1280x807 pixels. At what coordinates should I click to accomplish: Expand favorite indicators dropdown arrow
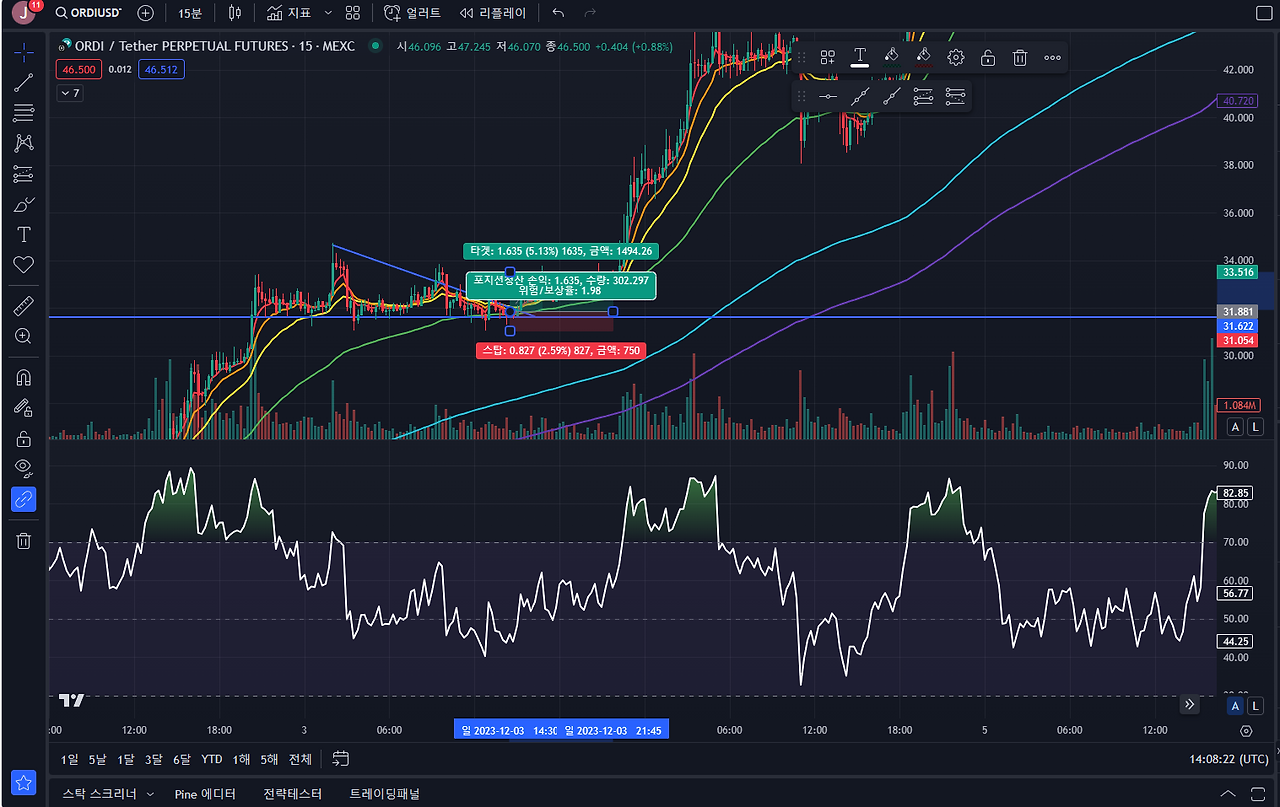pos(328,13)
